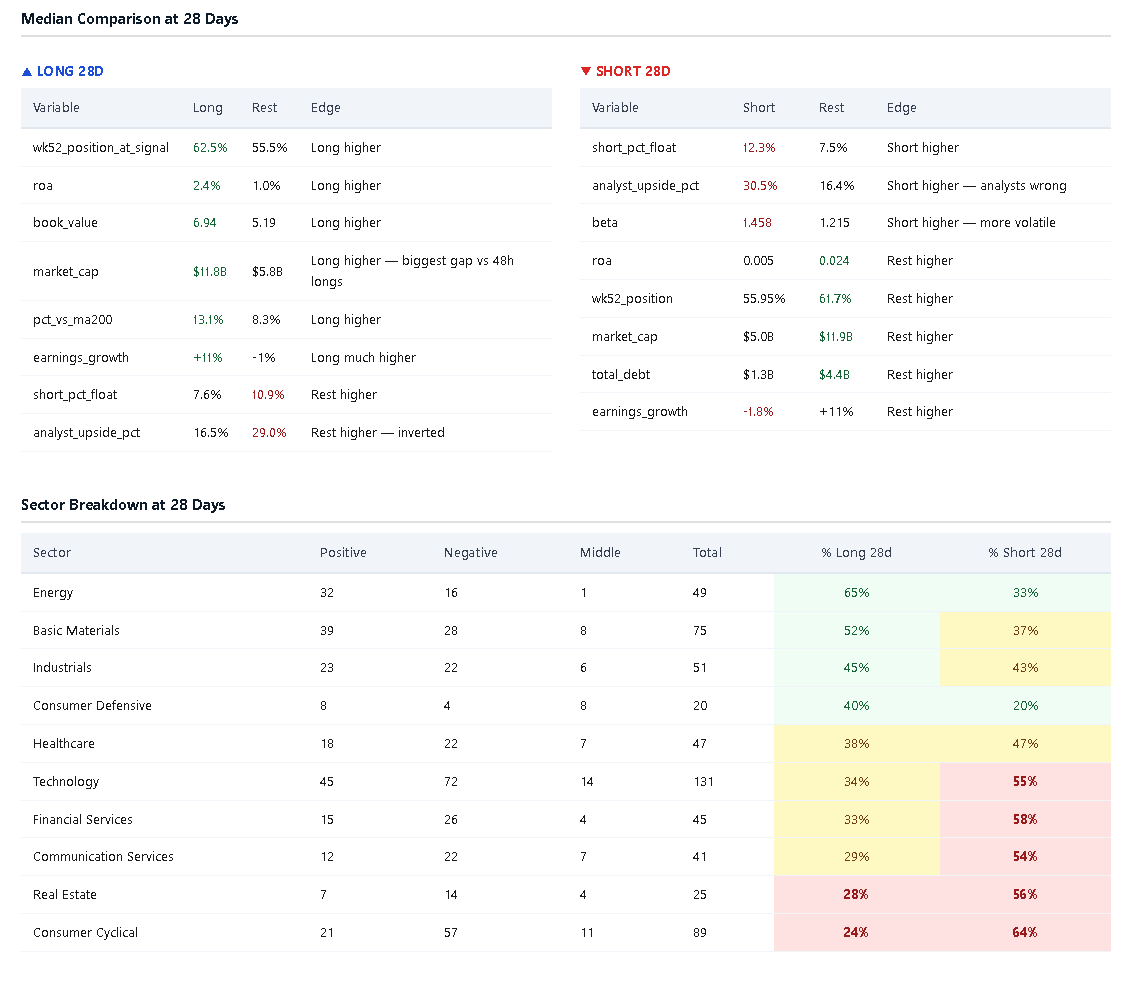Screen dimensions: 1123x984
Task: Click the 'LONG 28D' label
Action: coord(70,72)
